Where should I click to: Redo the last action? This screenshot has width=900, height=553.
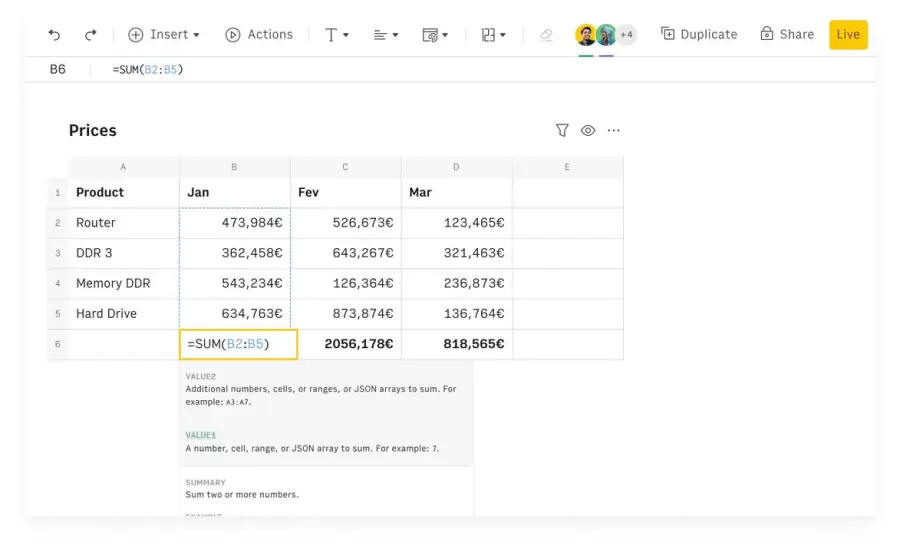coord(90,35)
